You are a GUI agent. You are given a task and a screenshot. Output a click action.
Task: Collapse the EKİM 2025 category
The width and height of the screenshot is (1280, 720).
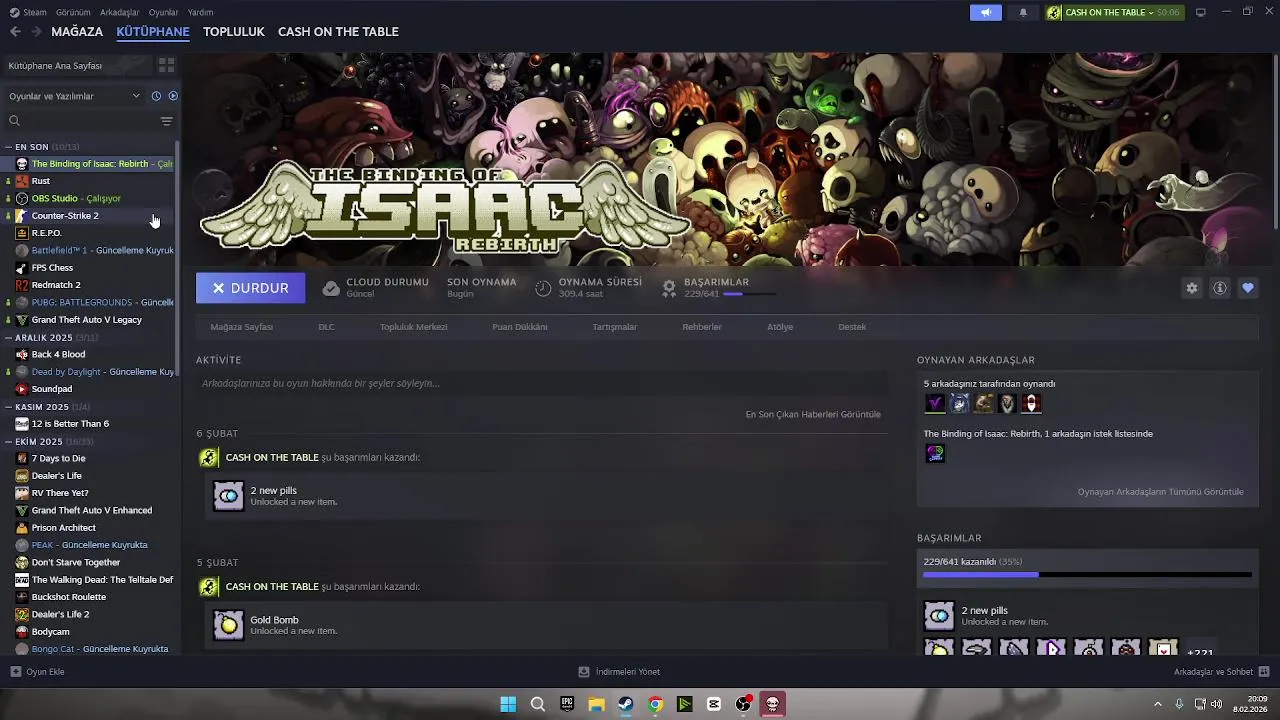tap(8, 442)
